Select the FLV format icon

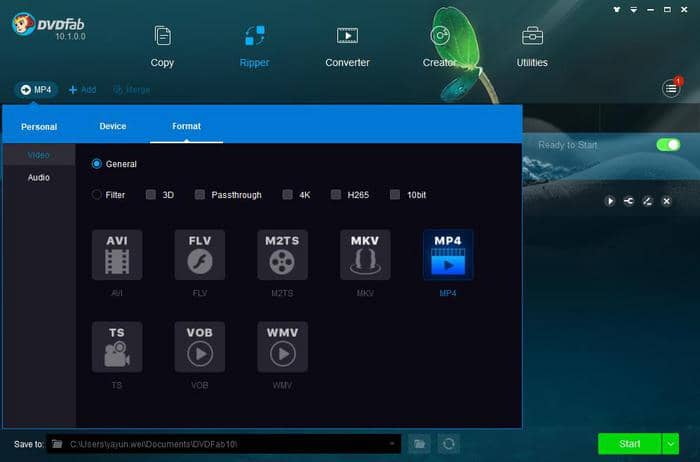click(200, 255)
